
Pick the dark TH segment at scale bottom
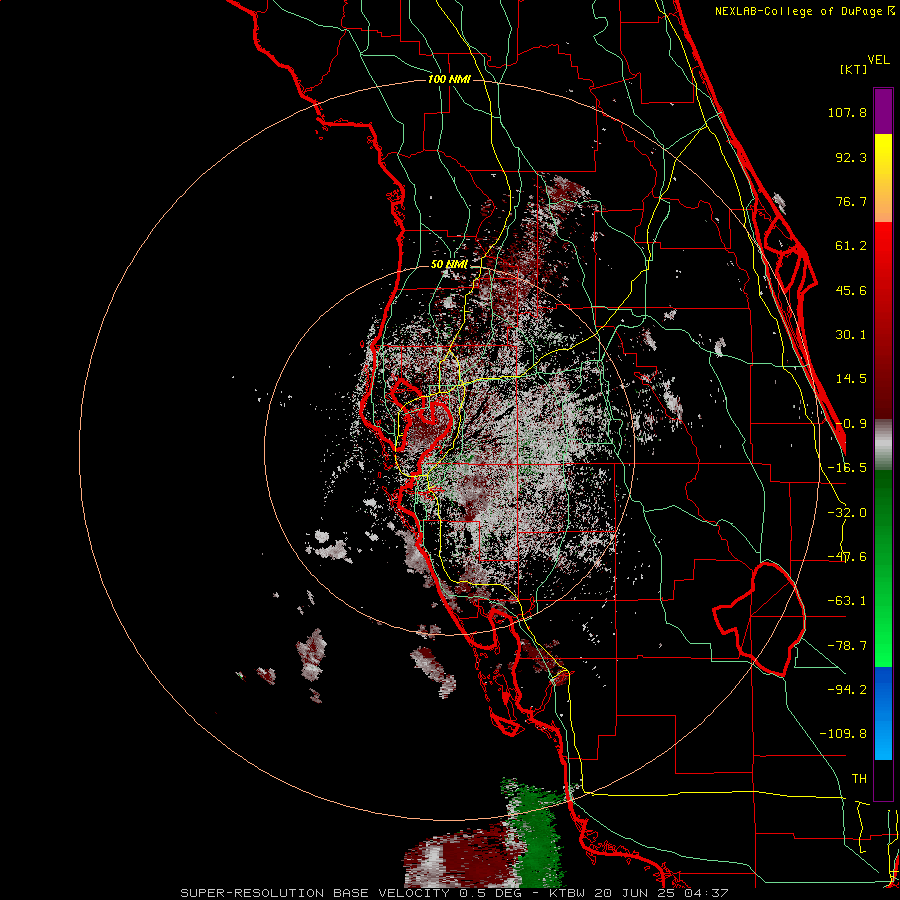[883, 779]
